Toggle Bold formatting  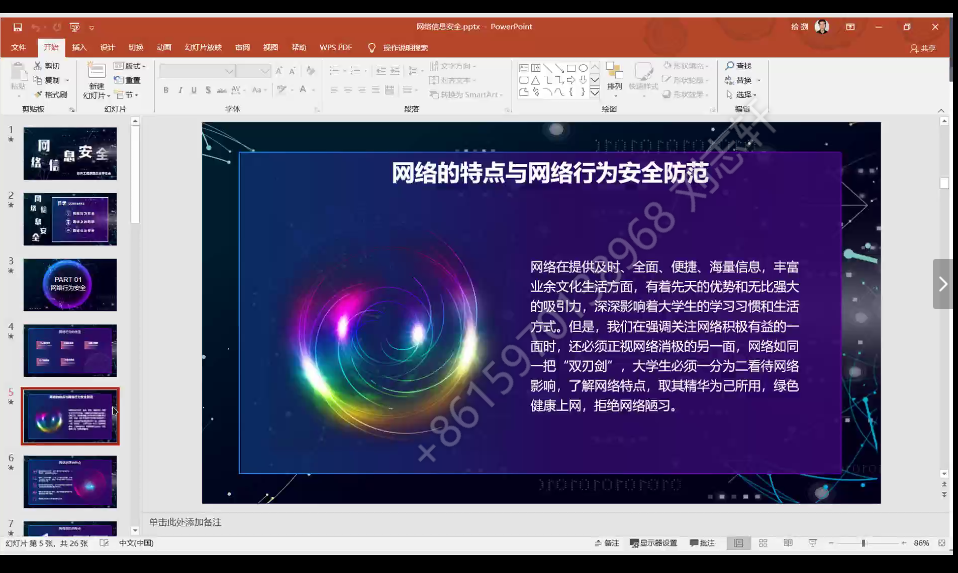(165, 90)
